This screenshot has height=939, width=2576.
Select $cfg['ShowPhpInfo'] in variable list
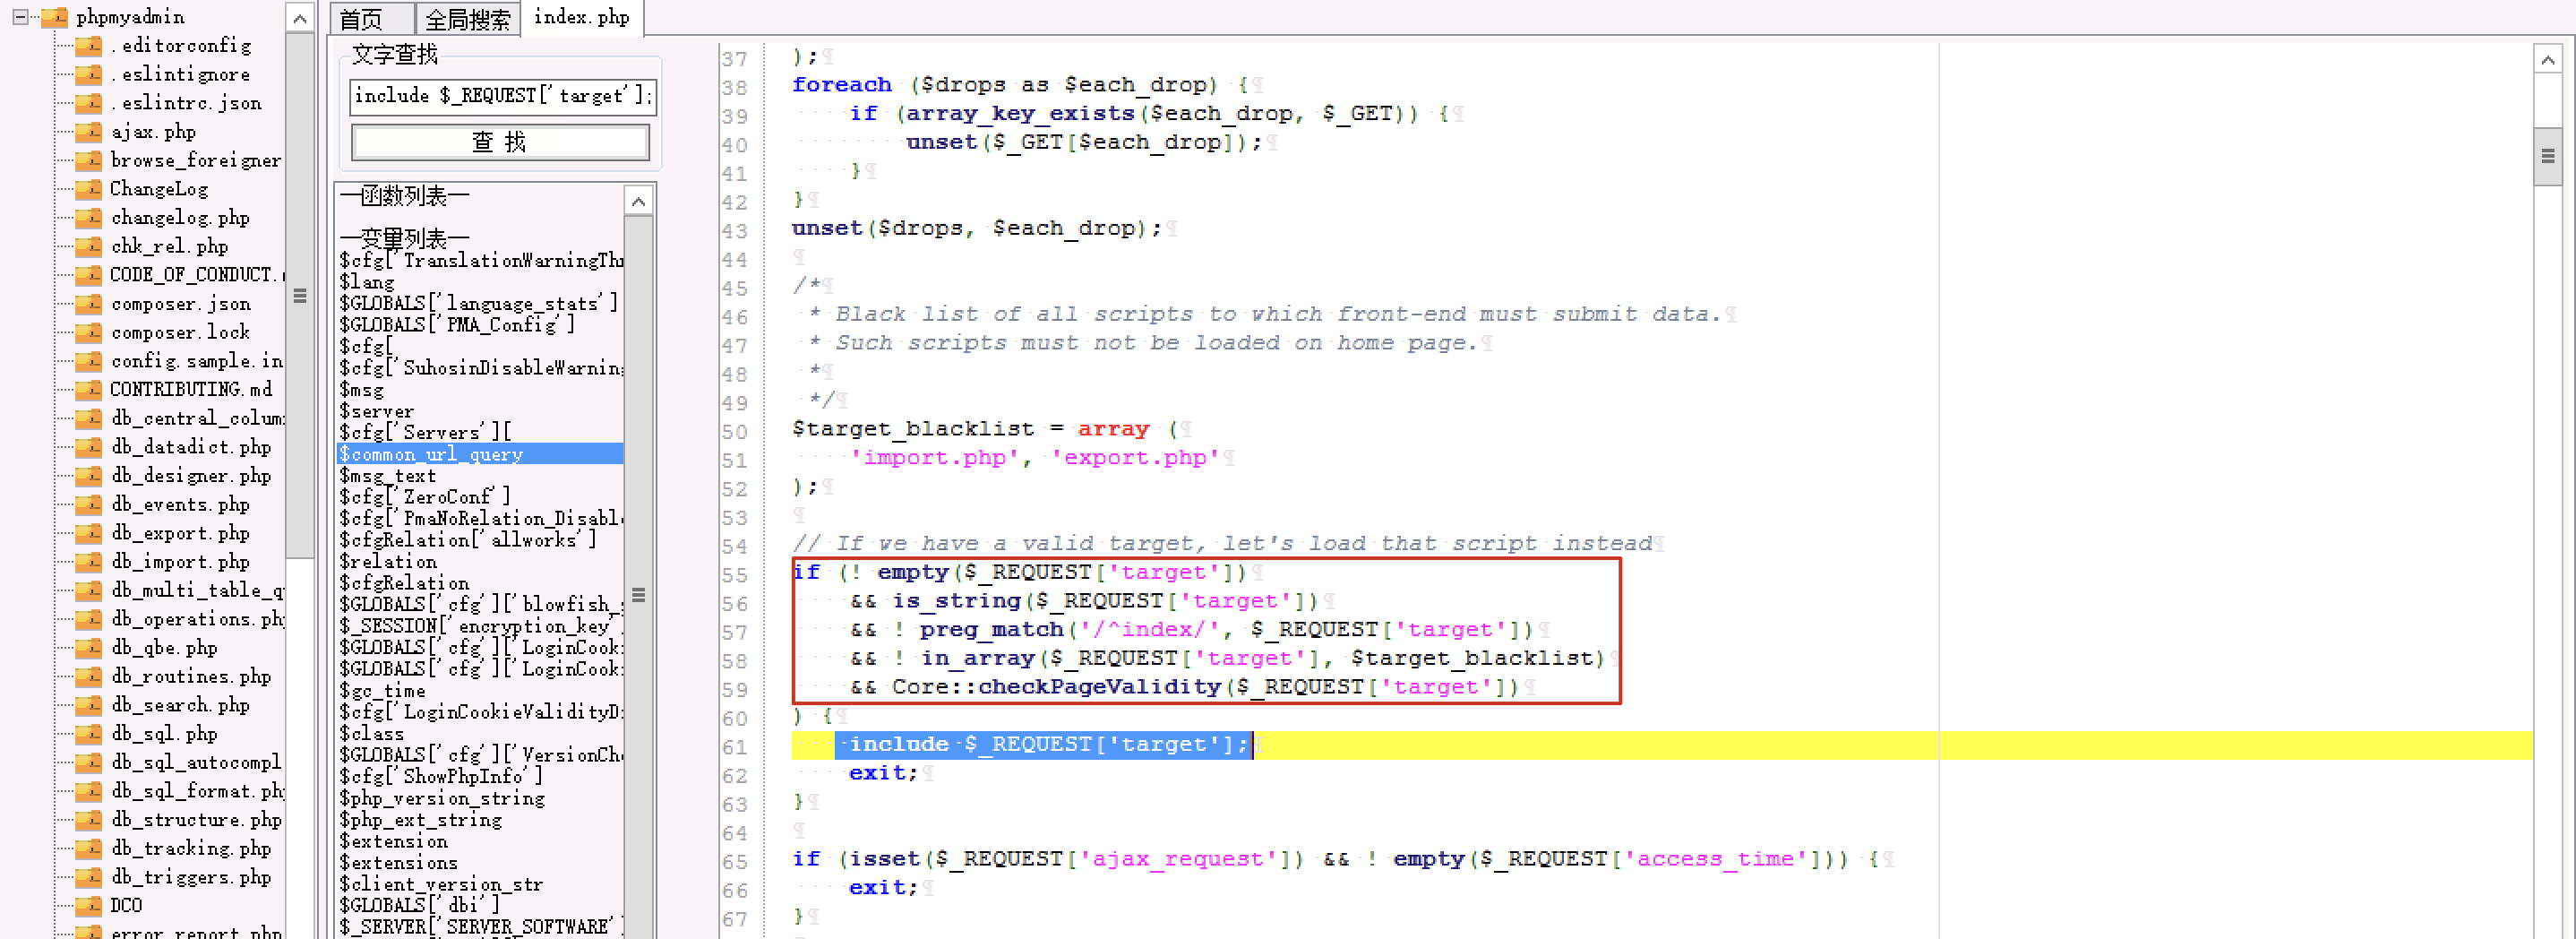(441, 777)
